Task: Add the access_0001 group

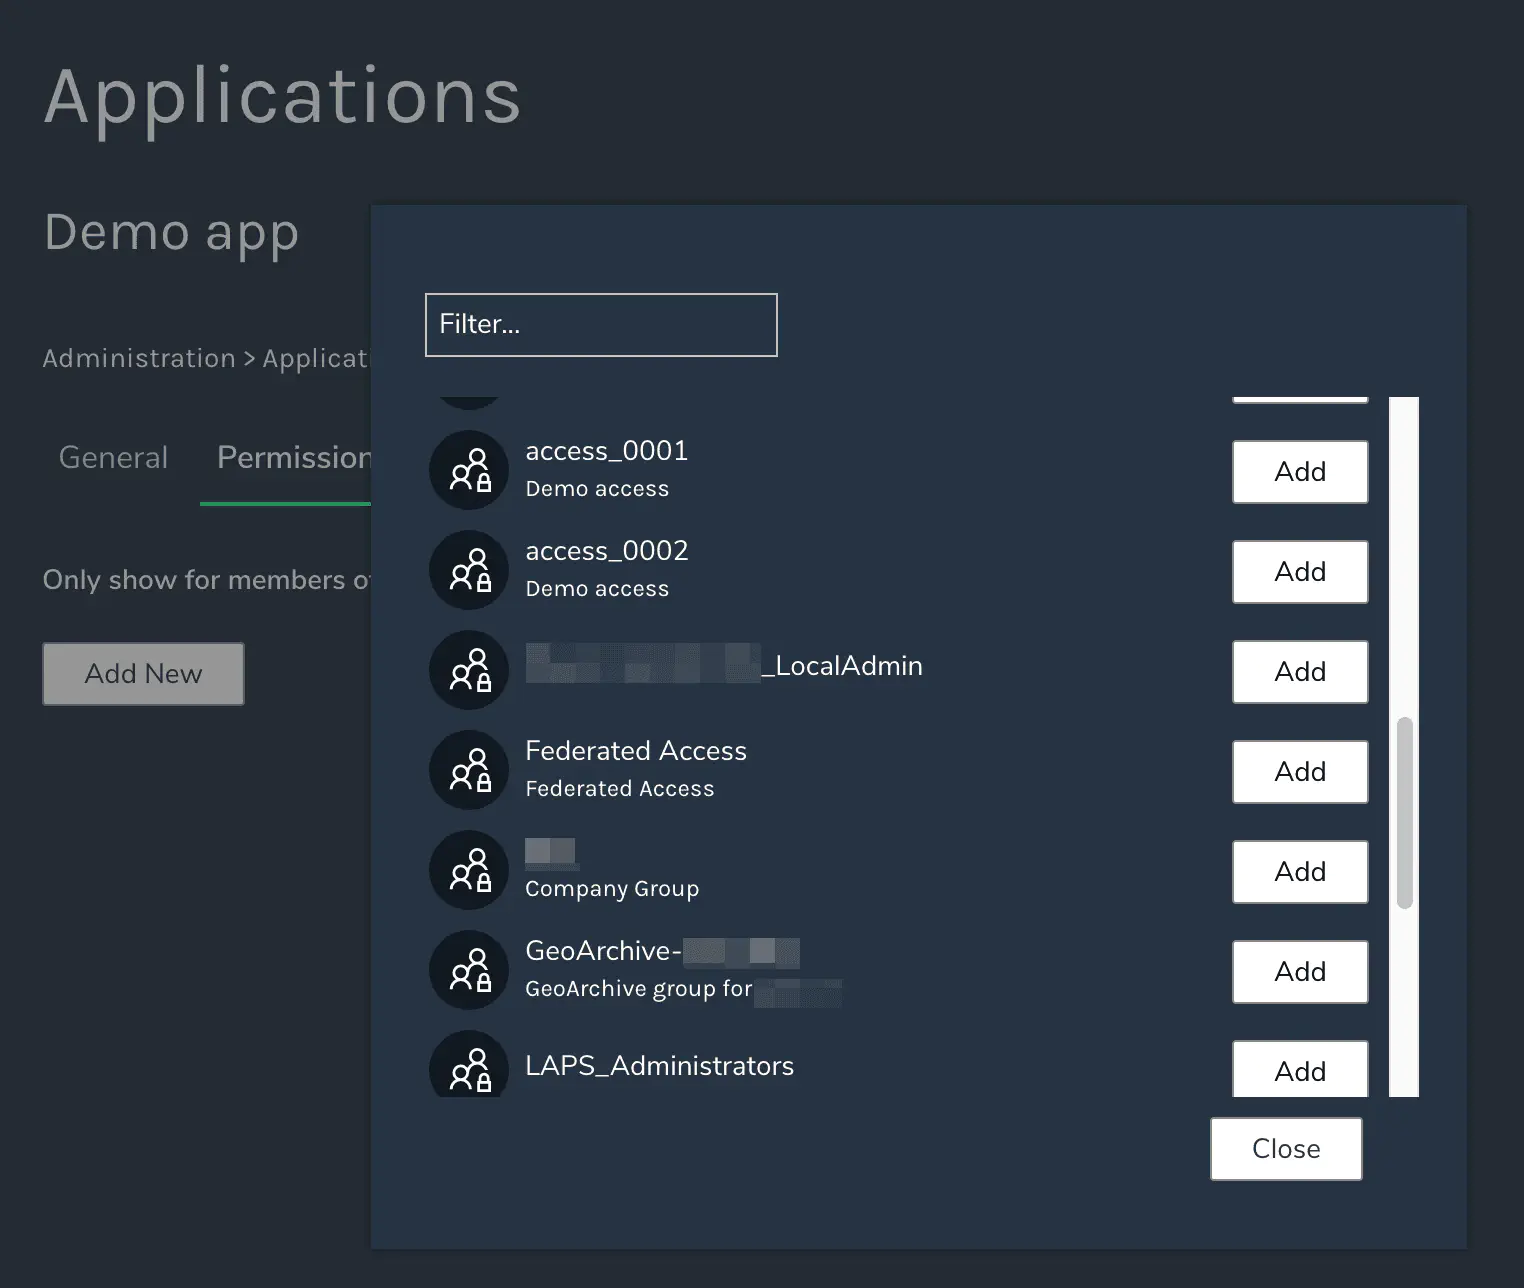Action: click(x=1299, y=472)
